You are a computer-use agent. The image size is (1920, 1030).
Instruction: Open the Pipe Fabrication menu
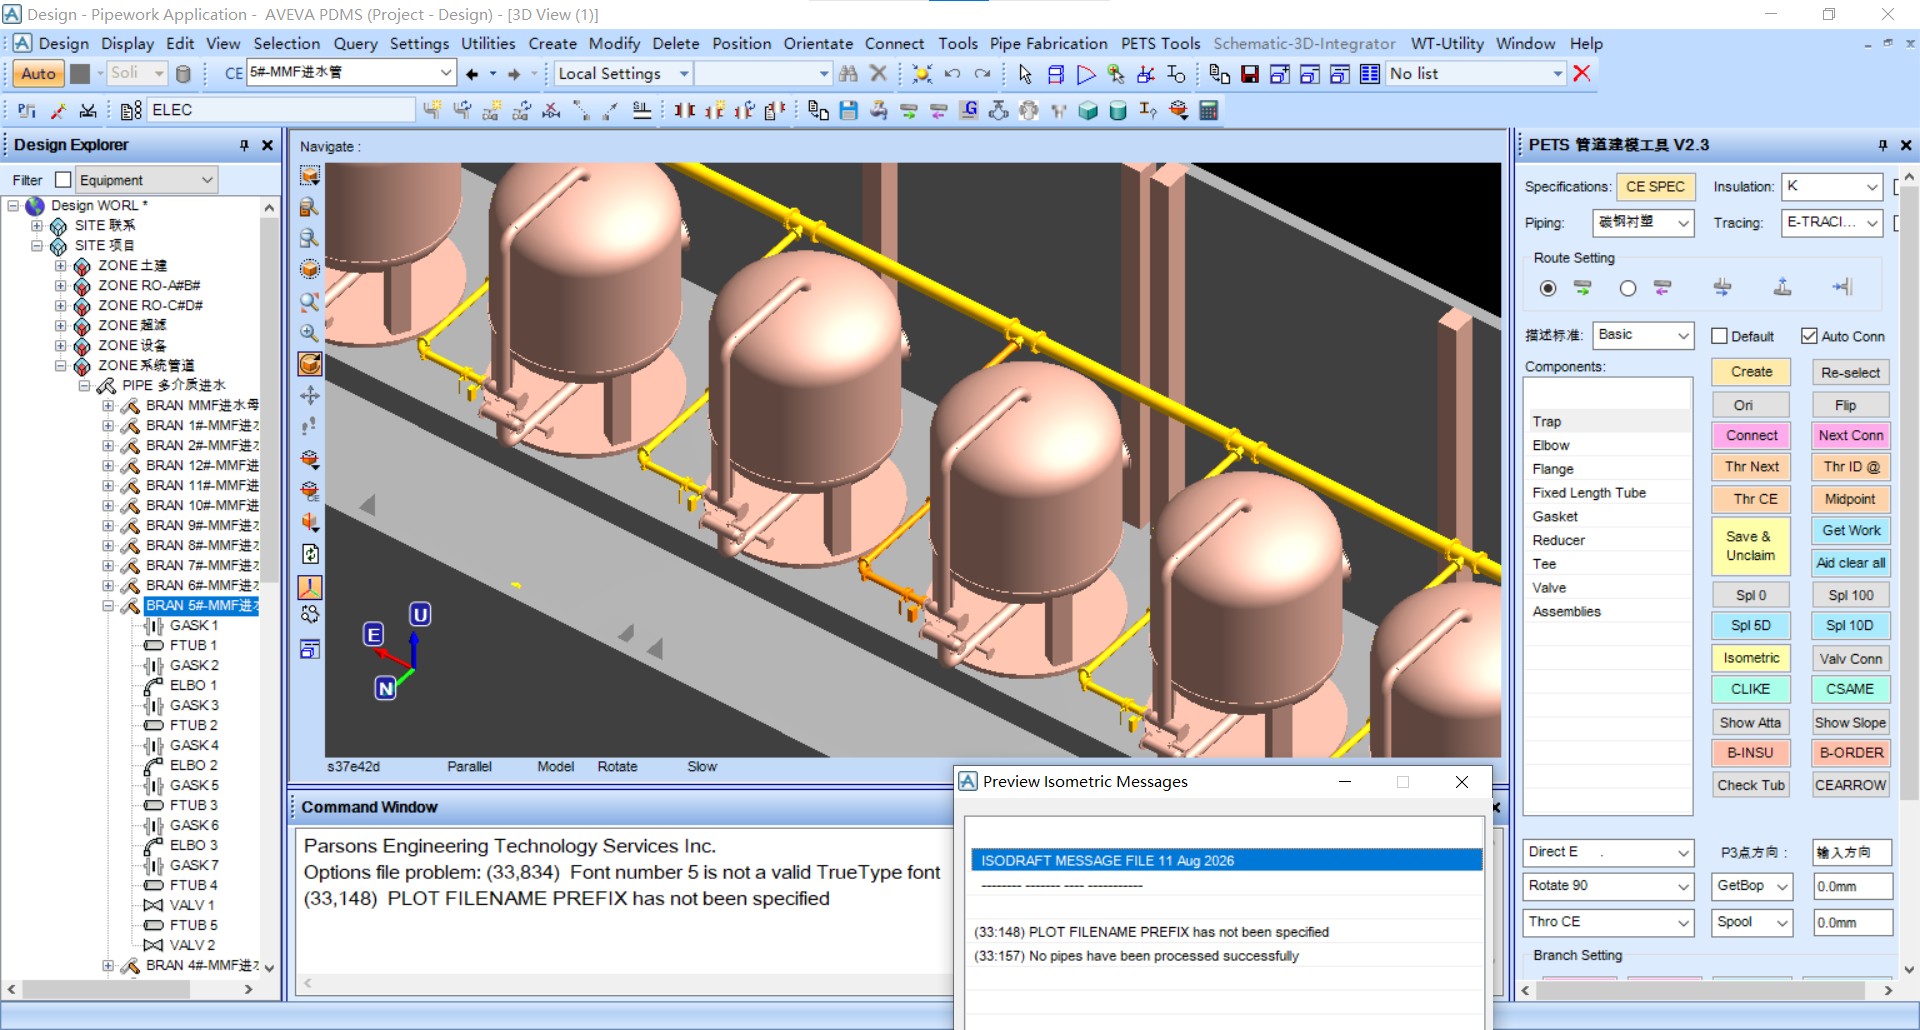point(1049,43)
